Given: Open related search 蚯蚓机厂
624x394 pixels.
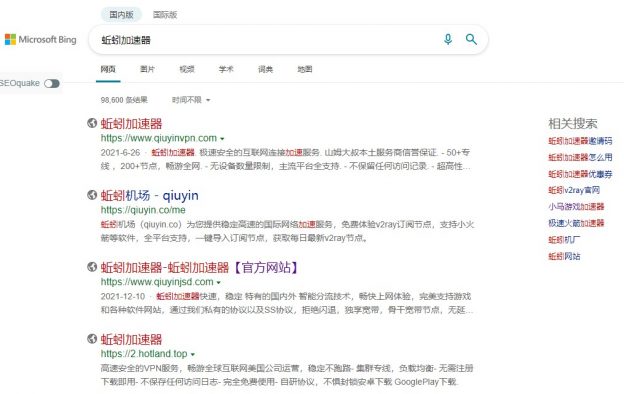Looking at the screenshot, I should click(564, 240).
